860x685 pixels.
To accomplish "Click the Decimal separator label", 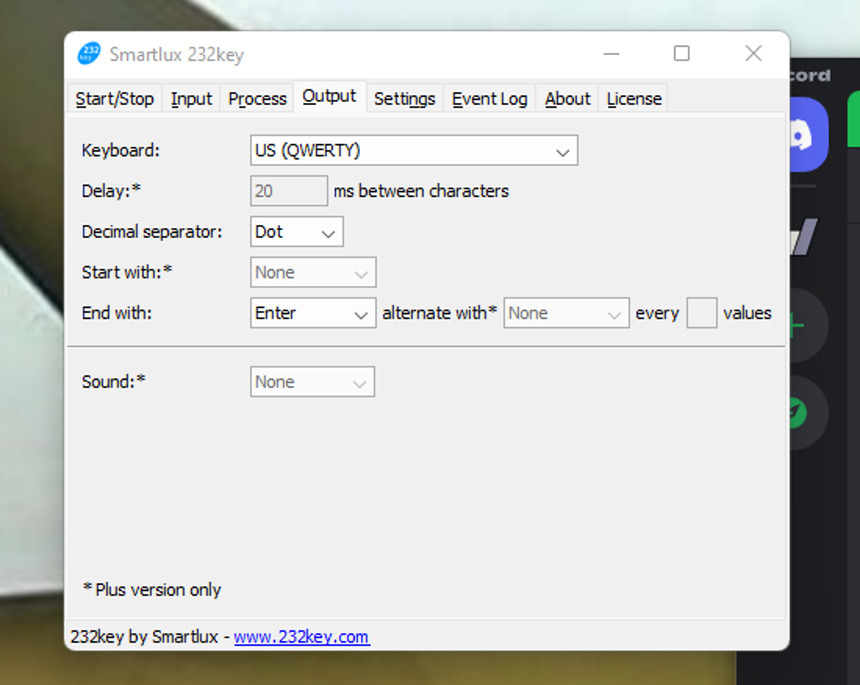I will [x=152, y=231].
